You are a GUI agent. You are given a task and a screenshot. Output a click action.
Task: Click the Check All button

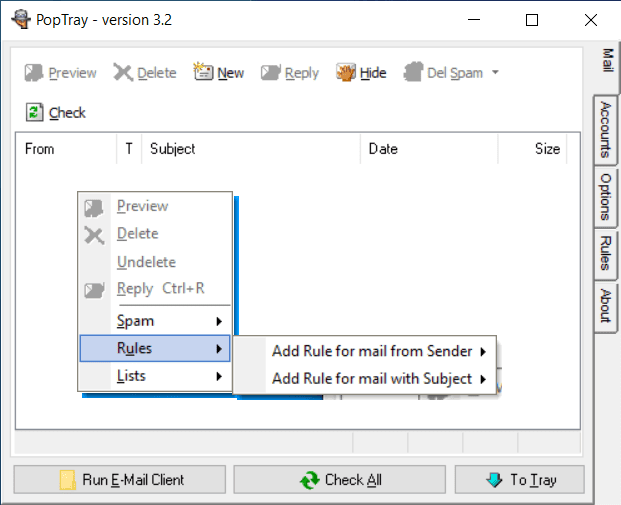pos(340,480)
